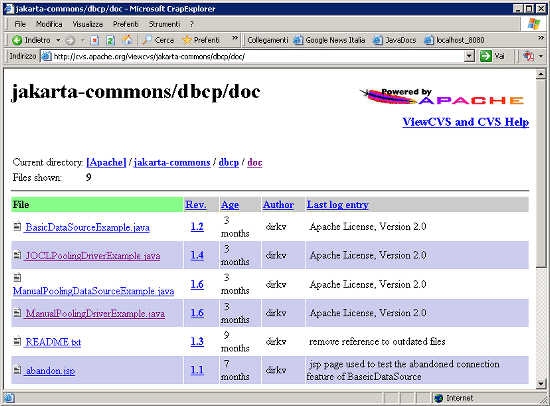Stop page loading with the red X icon
Image resolution: width=550 pixels, height=406 pixels.
point(94,40)
